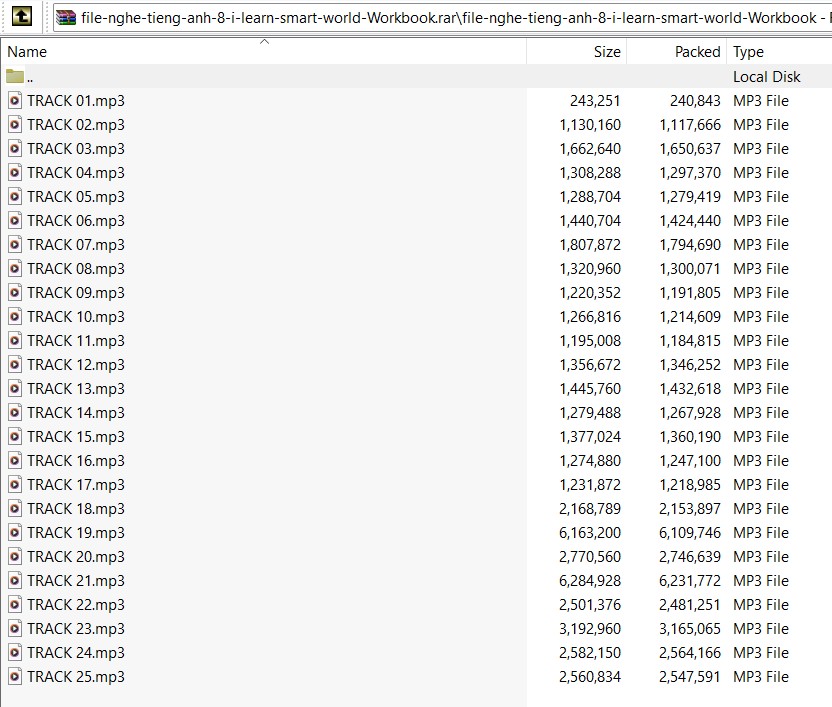This screenshot has width=832, height=707.
Task: Toggle sort direction arrow above Name column
Action: [264, 42]
